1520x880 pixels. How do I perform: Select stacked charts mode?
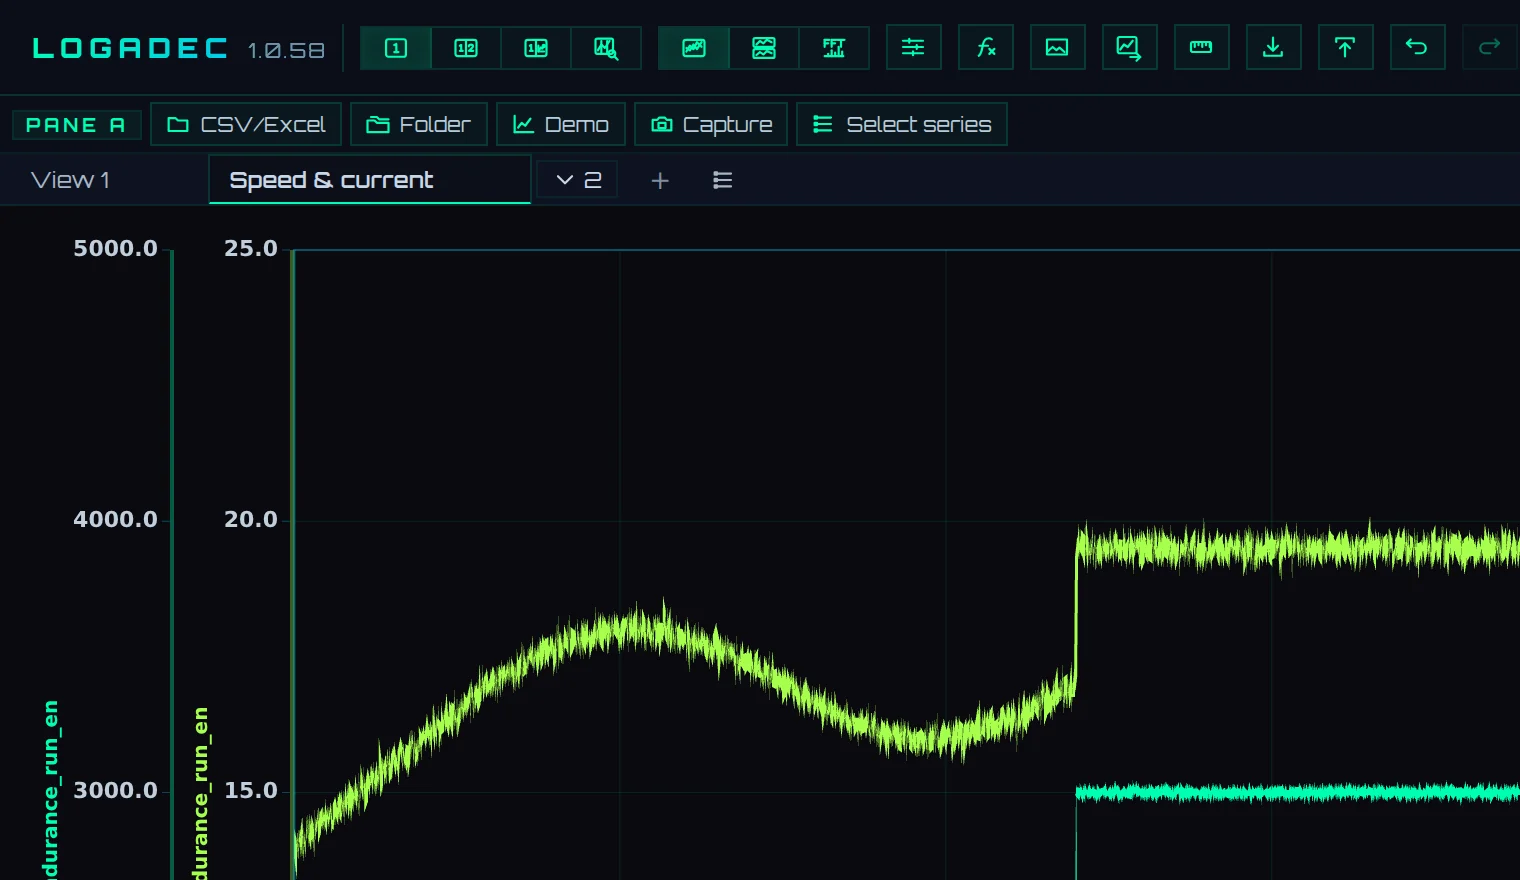[764, 48]
